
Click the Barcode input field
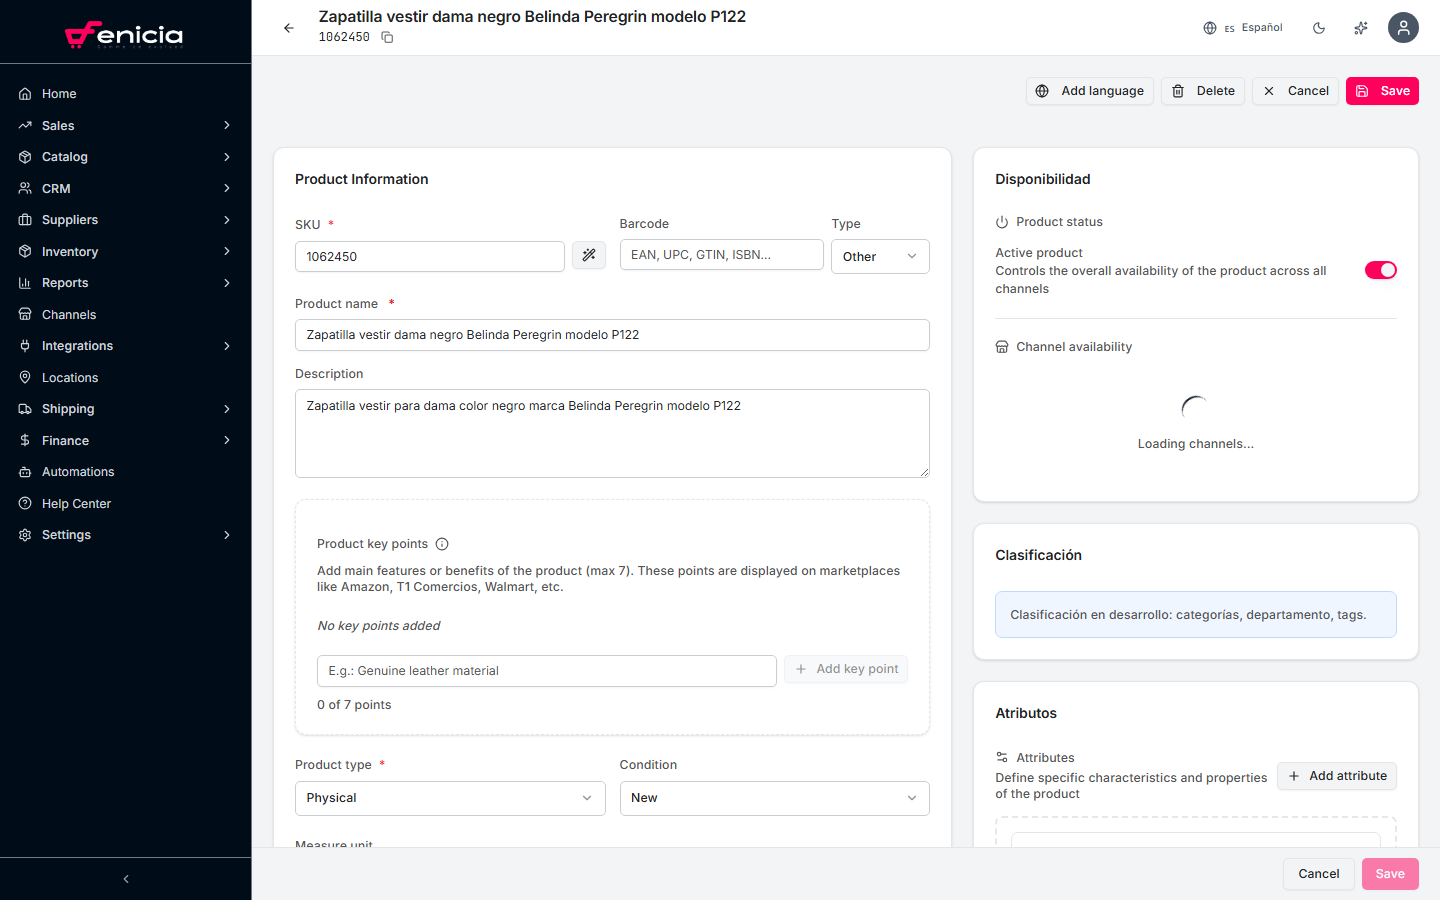pyautogui.click(x=721, y=254)
